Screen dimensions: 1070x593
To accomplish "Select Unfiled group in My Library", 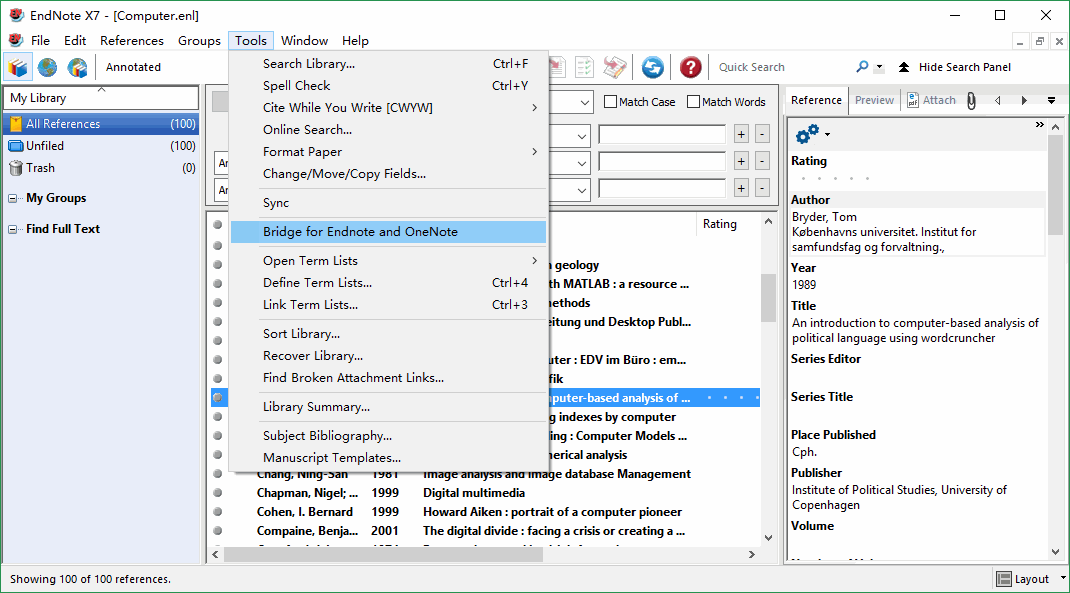I will tap(101, 146).
